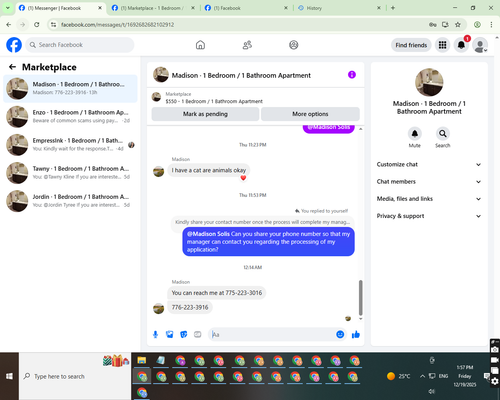Click the Windows taskbar search box
500x400 pixels.
click(75, 376)
